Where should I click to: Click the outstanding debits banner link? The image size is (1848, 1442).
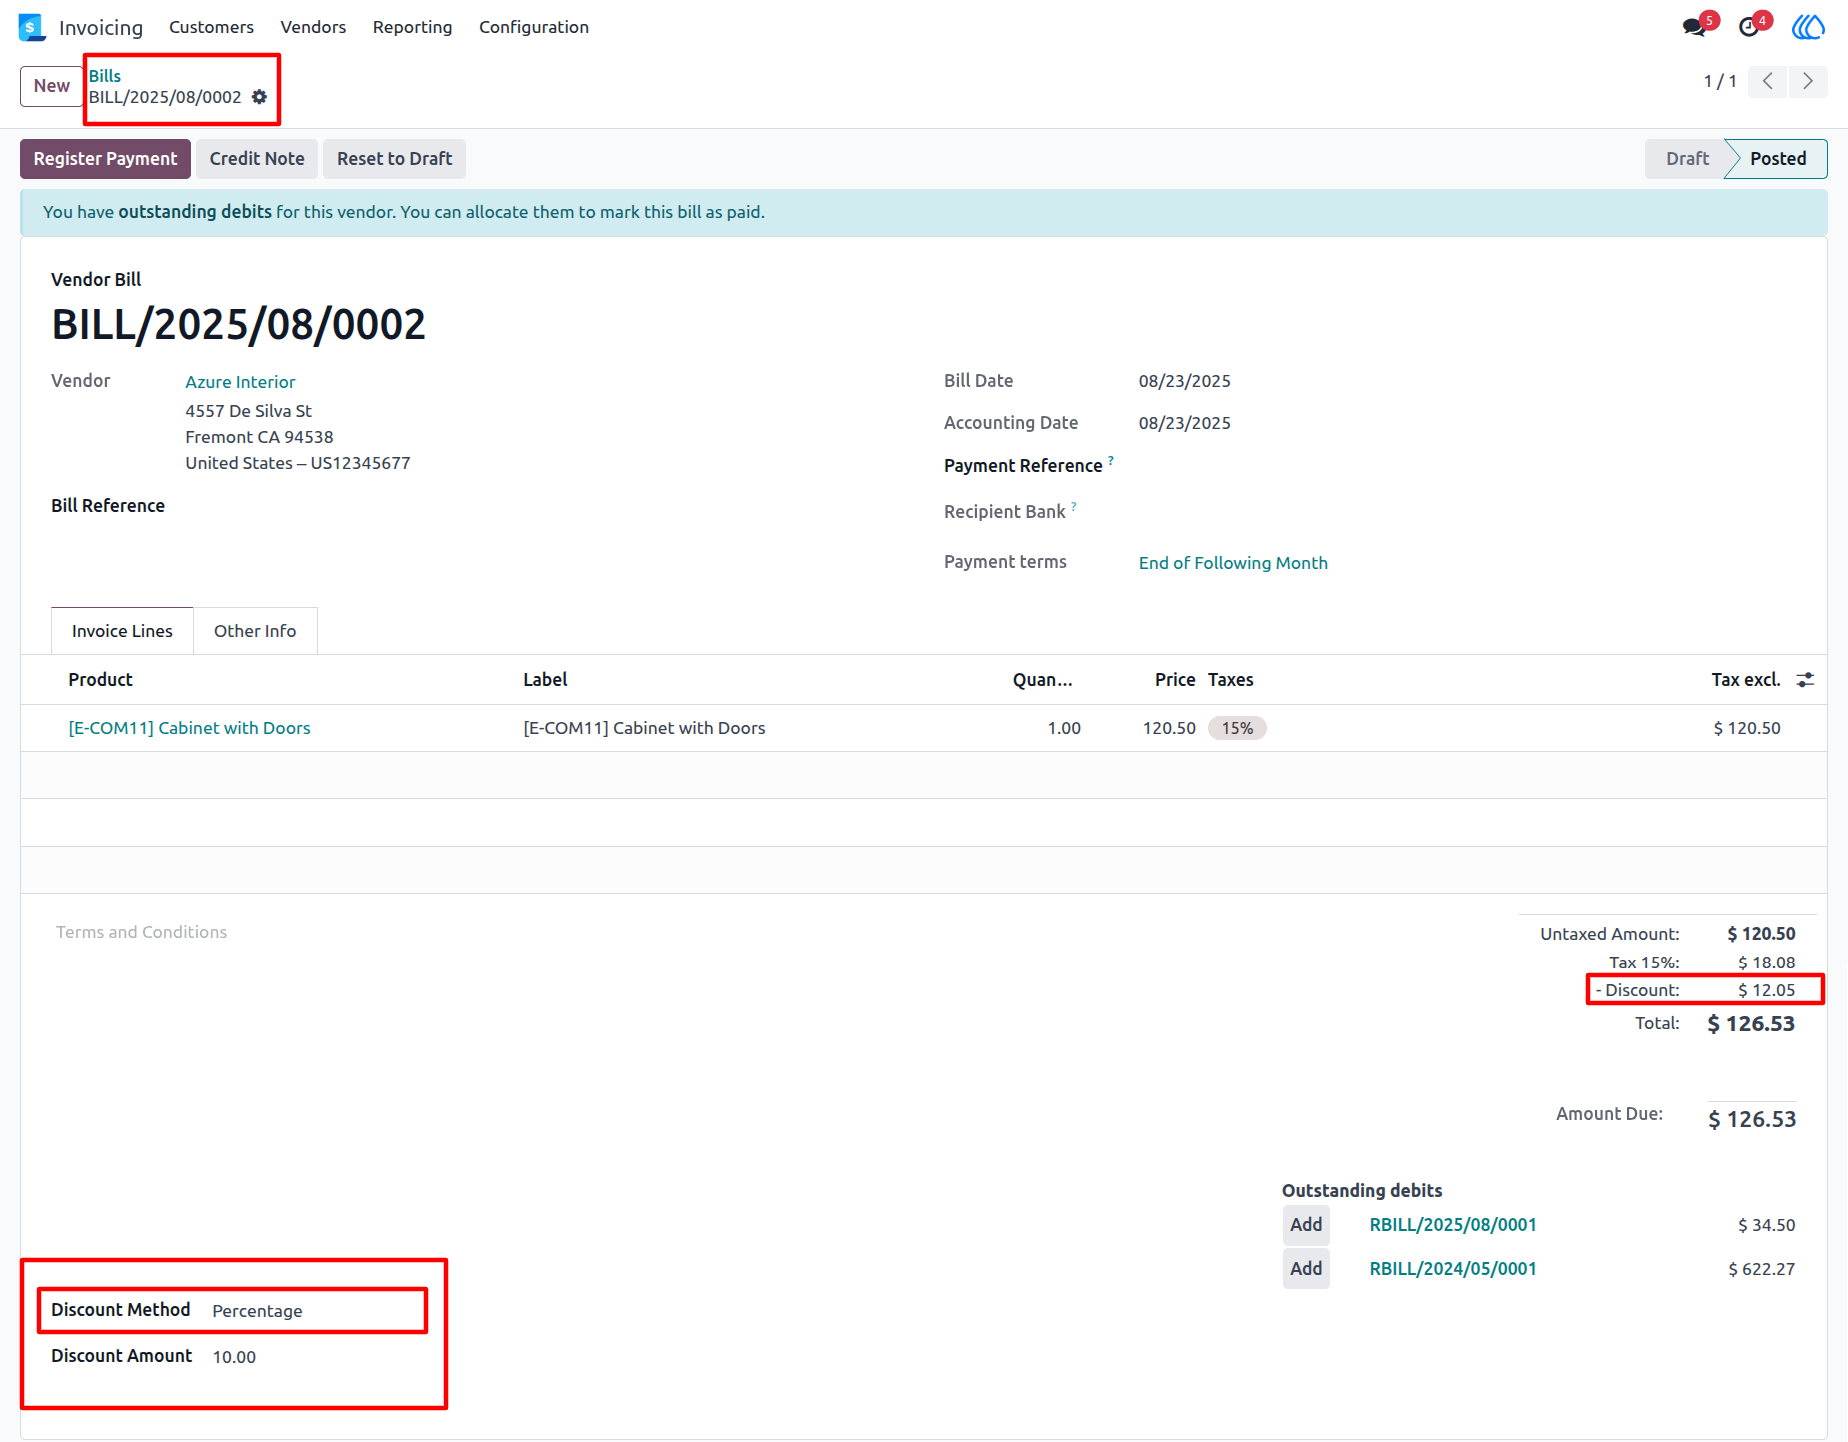(x=195, y=212)
